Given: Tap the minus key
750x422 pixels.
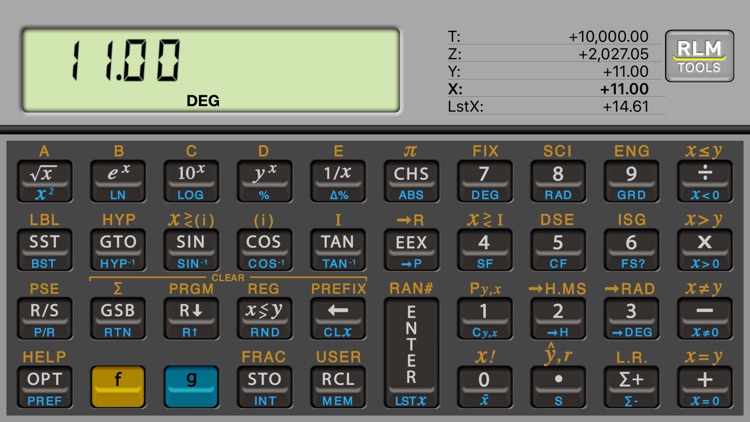Looking at the screenshot, I should 705,319.
